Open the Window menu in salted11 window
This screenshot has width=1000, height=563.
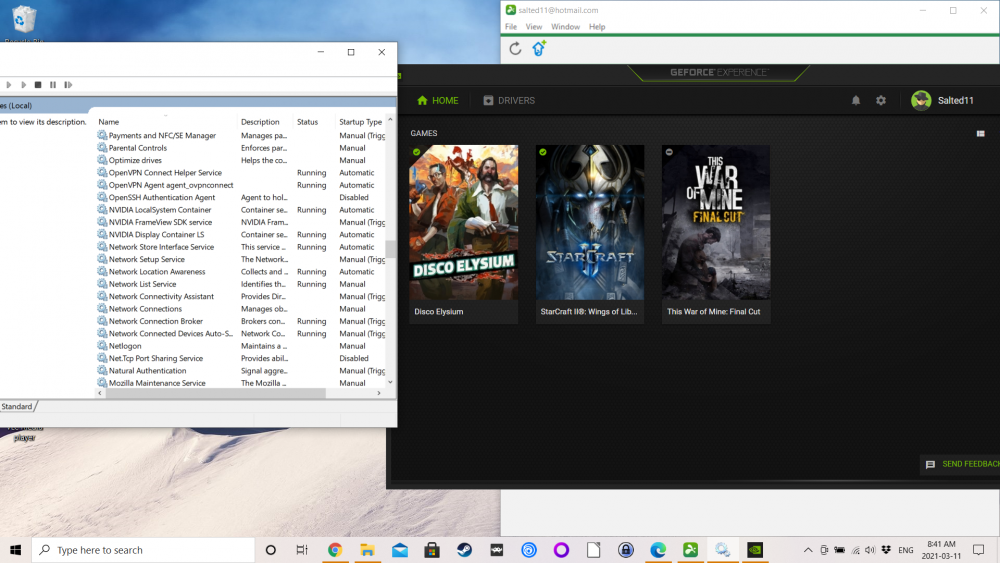click(x=565, y=27)
